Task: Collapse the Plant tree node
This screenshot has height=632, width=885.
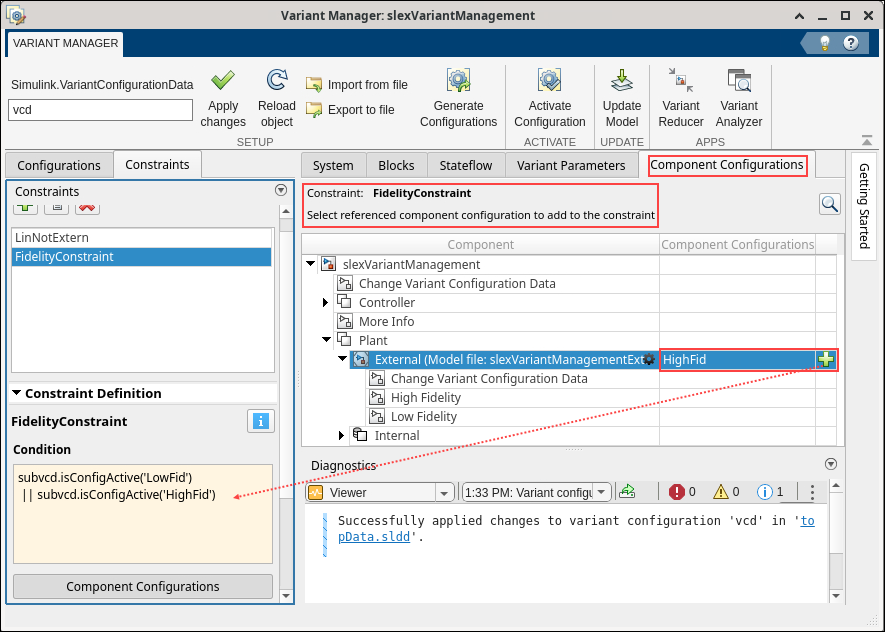Action: click(325, 340)
